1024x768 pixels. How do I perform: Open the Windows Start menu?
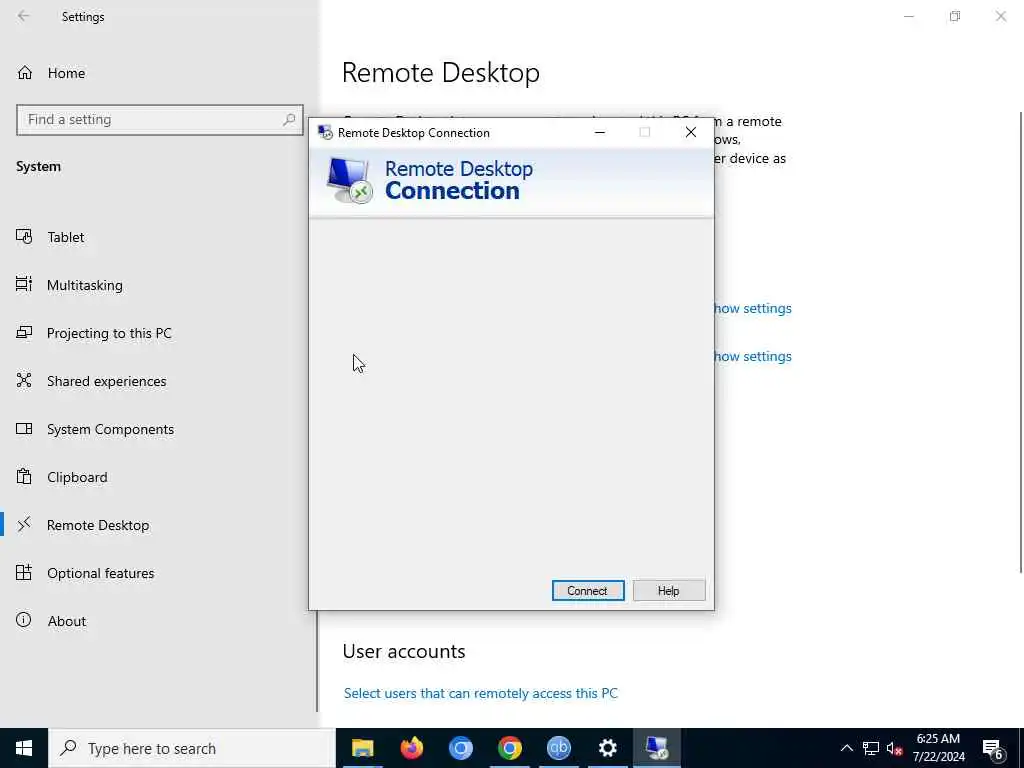(24, 748)
